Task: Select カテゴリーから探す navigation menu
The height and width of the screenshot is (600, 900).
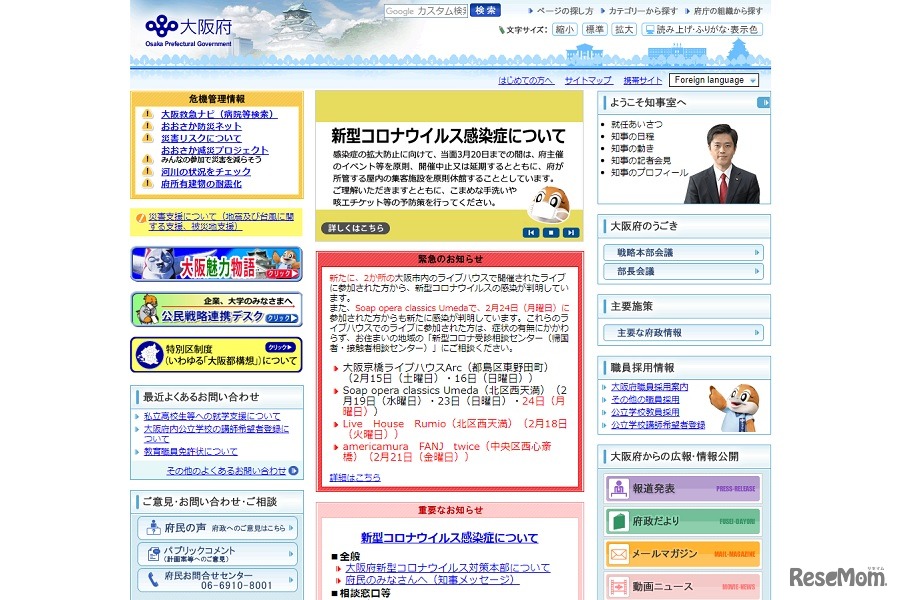Action: click(x=640, y=10)
